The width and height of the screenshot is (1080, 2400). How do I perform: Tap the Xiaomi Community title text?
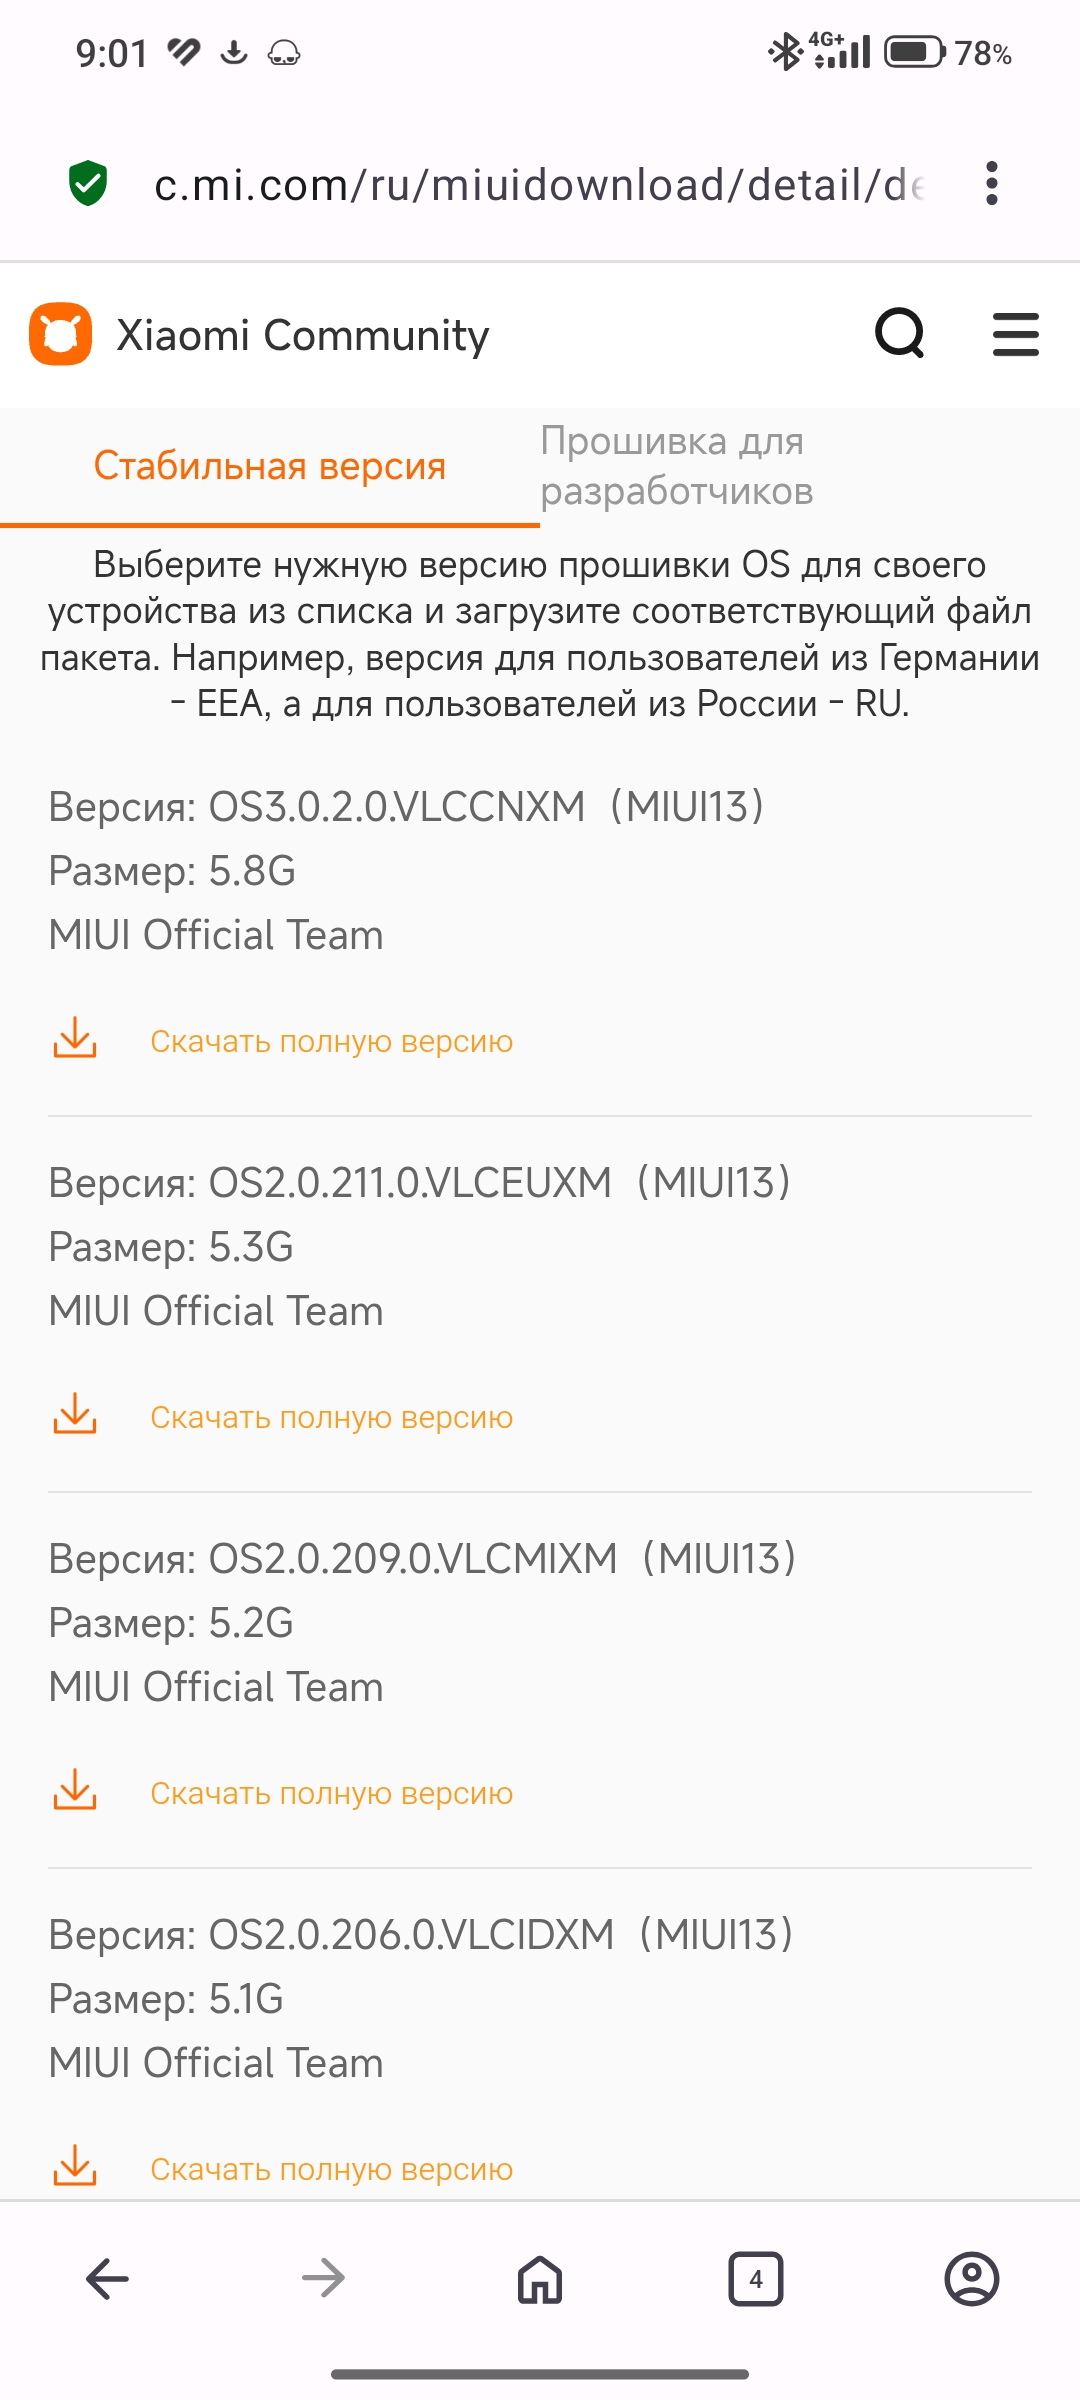303,335
